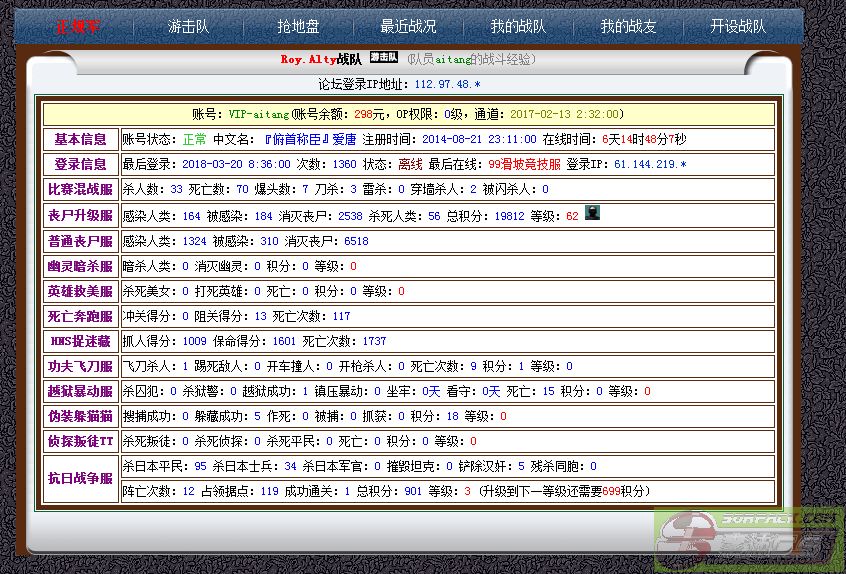
Task: Select the 比赛混战服 category label
Action: click(80, 189)
